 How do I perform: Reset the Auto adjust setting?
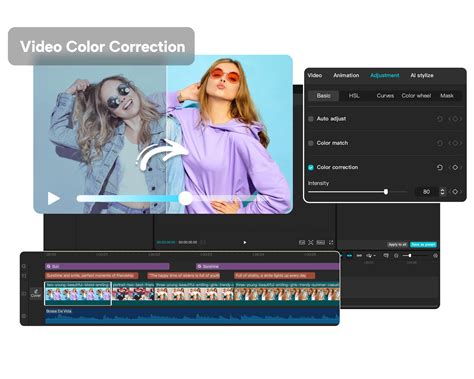pyautogui.click(x=440, y=119)
